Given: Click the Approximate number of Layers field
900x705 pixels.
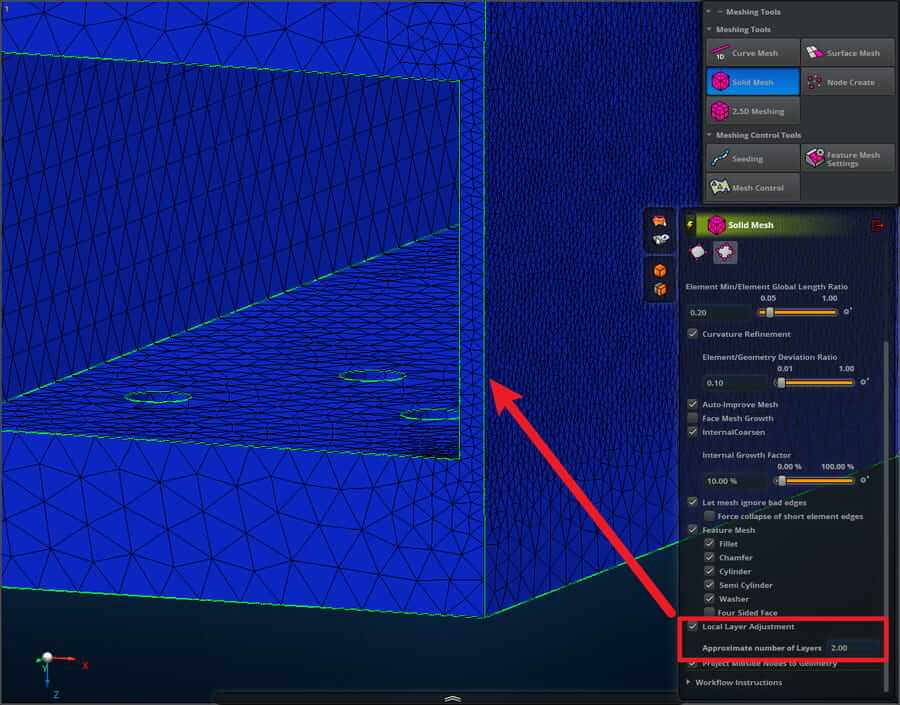Looking at the screenshot, I should pos(853,648).
